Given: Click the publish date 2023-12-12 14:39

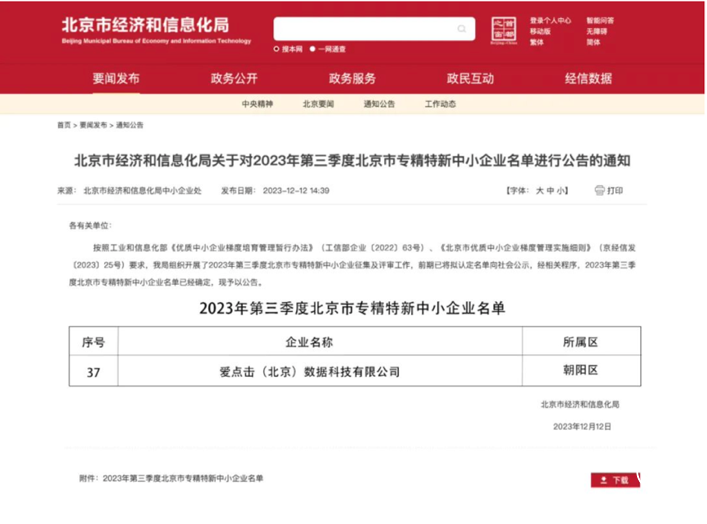Looking at the screenshot, I should click(296, 191).
